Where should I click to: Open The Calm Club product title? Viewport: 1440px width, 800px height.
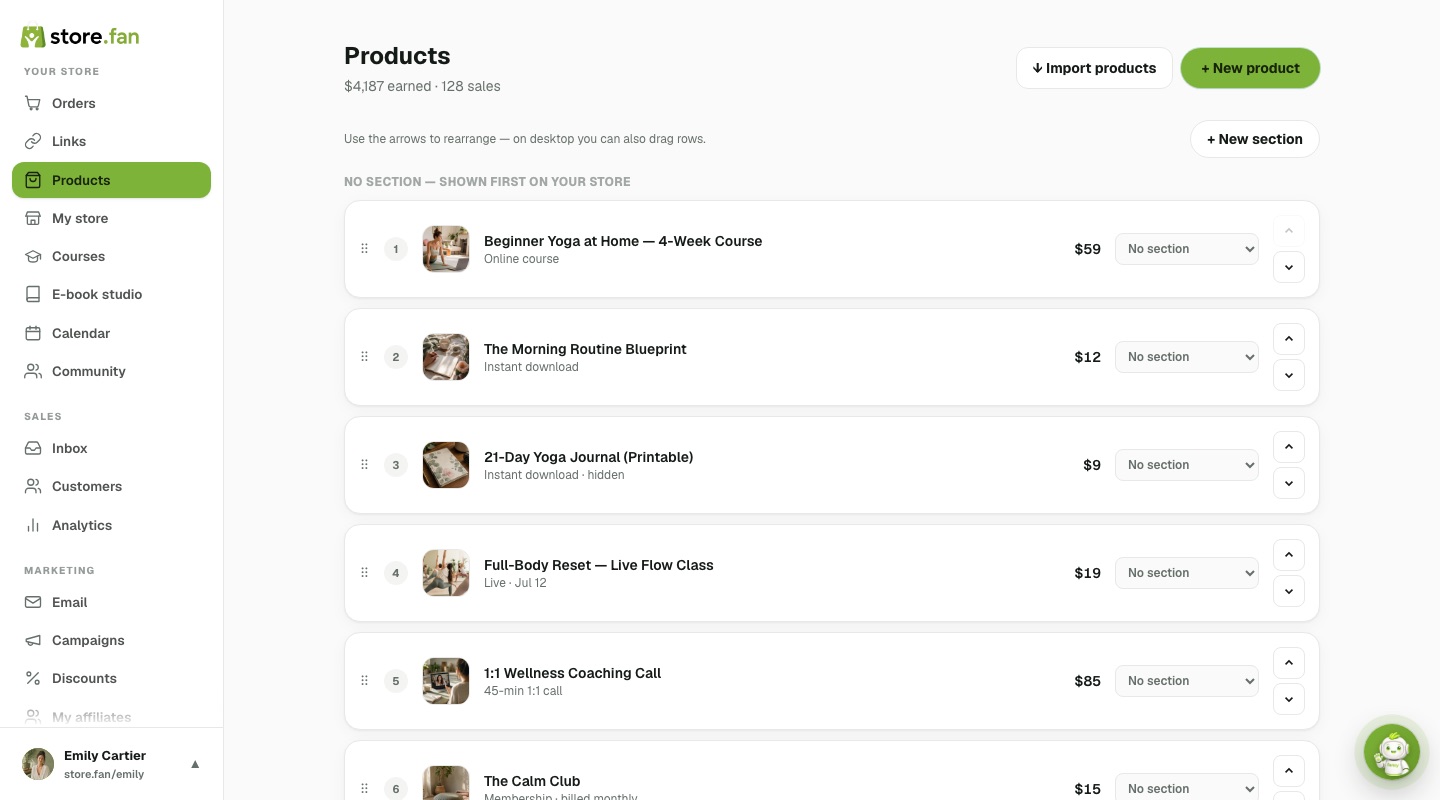click(532, 781)
